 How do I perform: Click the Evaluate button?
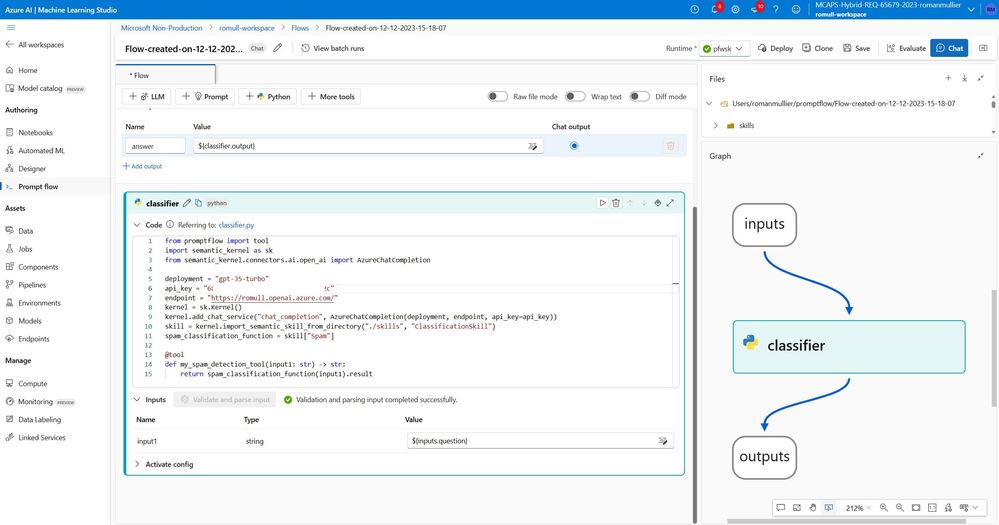pyautogui.click(x=907, y=48)
